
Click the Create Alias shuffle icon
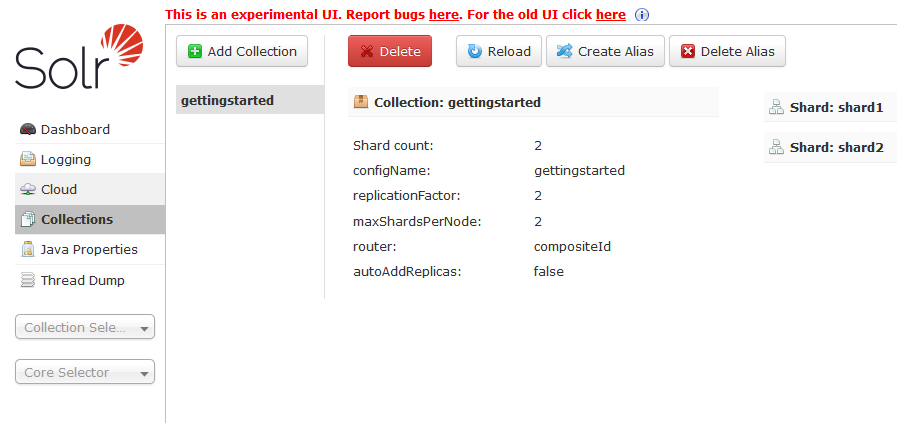coord(565,52)
